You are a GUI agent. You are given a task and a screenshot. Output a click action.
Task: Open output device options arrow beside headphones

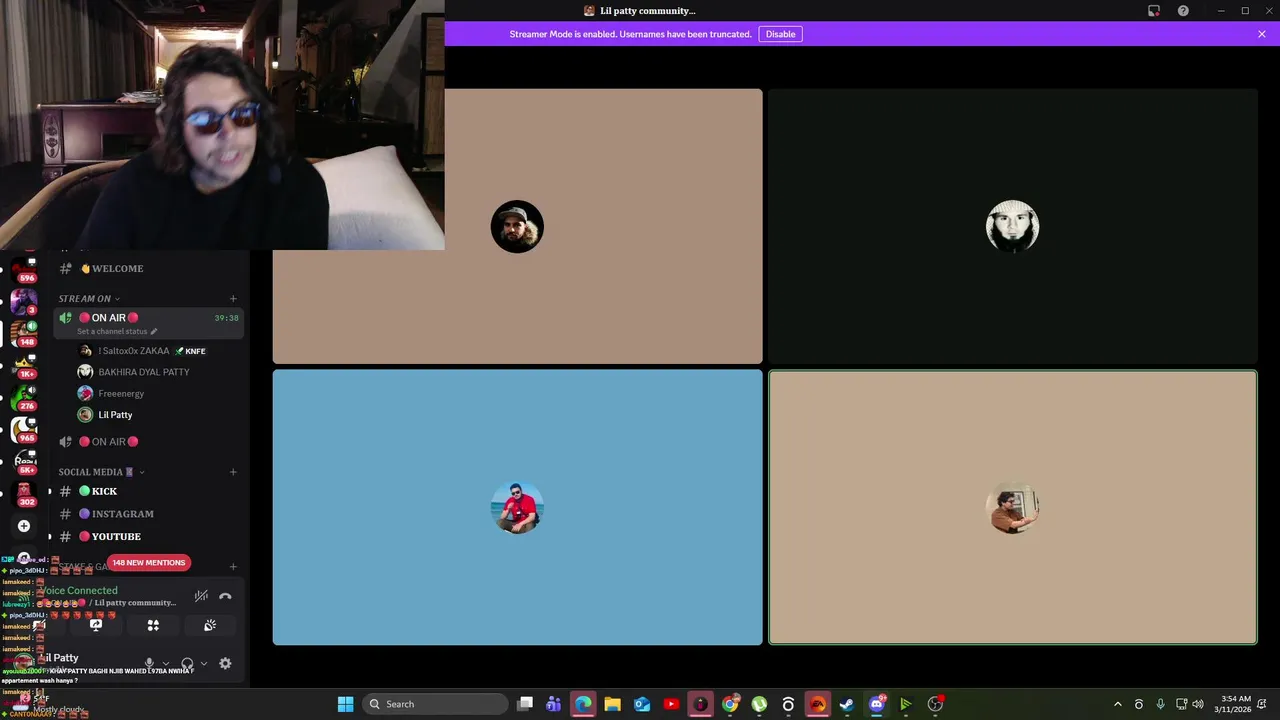tap(203, 663)
